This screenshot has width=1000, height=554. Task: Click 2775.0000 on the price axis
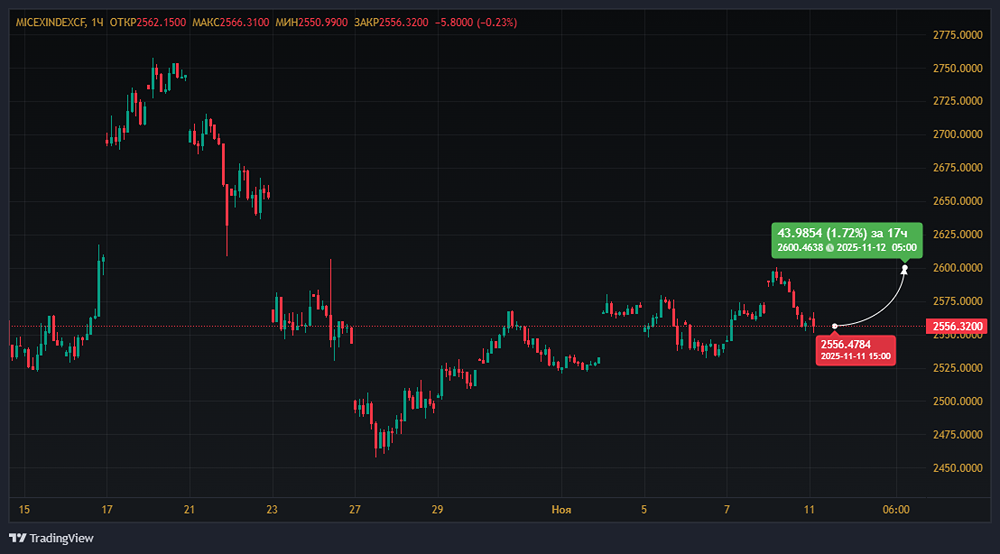coord(956,35)
